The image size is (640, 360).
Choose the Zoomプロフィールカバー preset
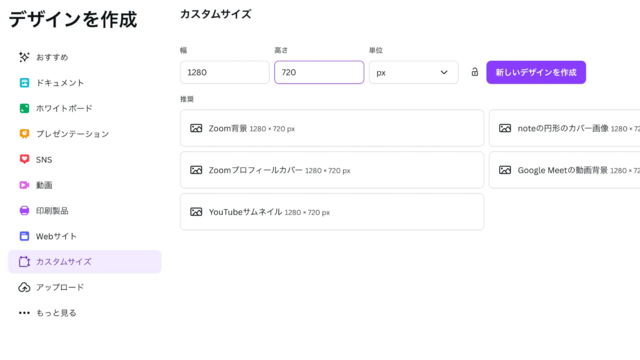point(332,170)
